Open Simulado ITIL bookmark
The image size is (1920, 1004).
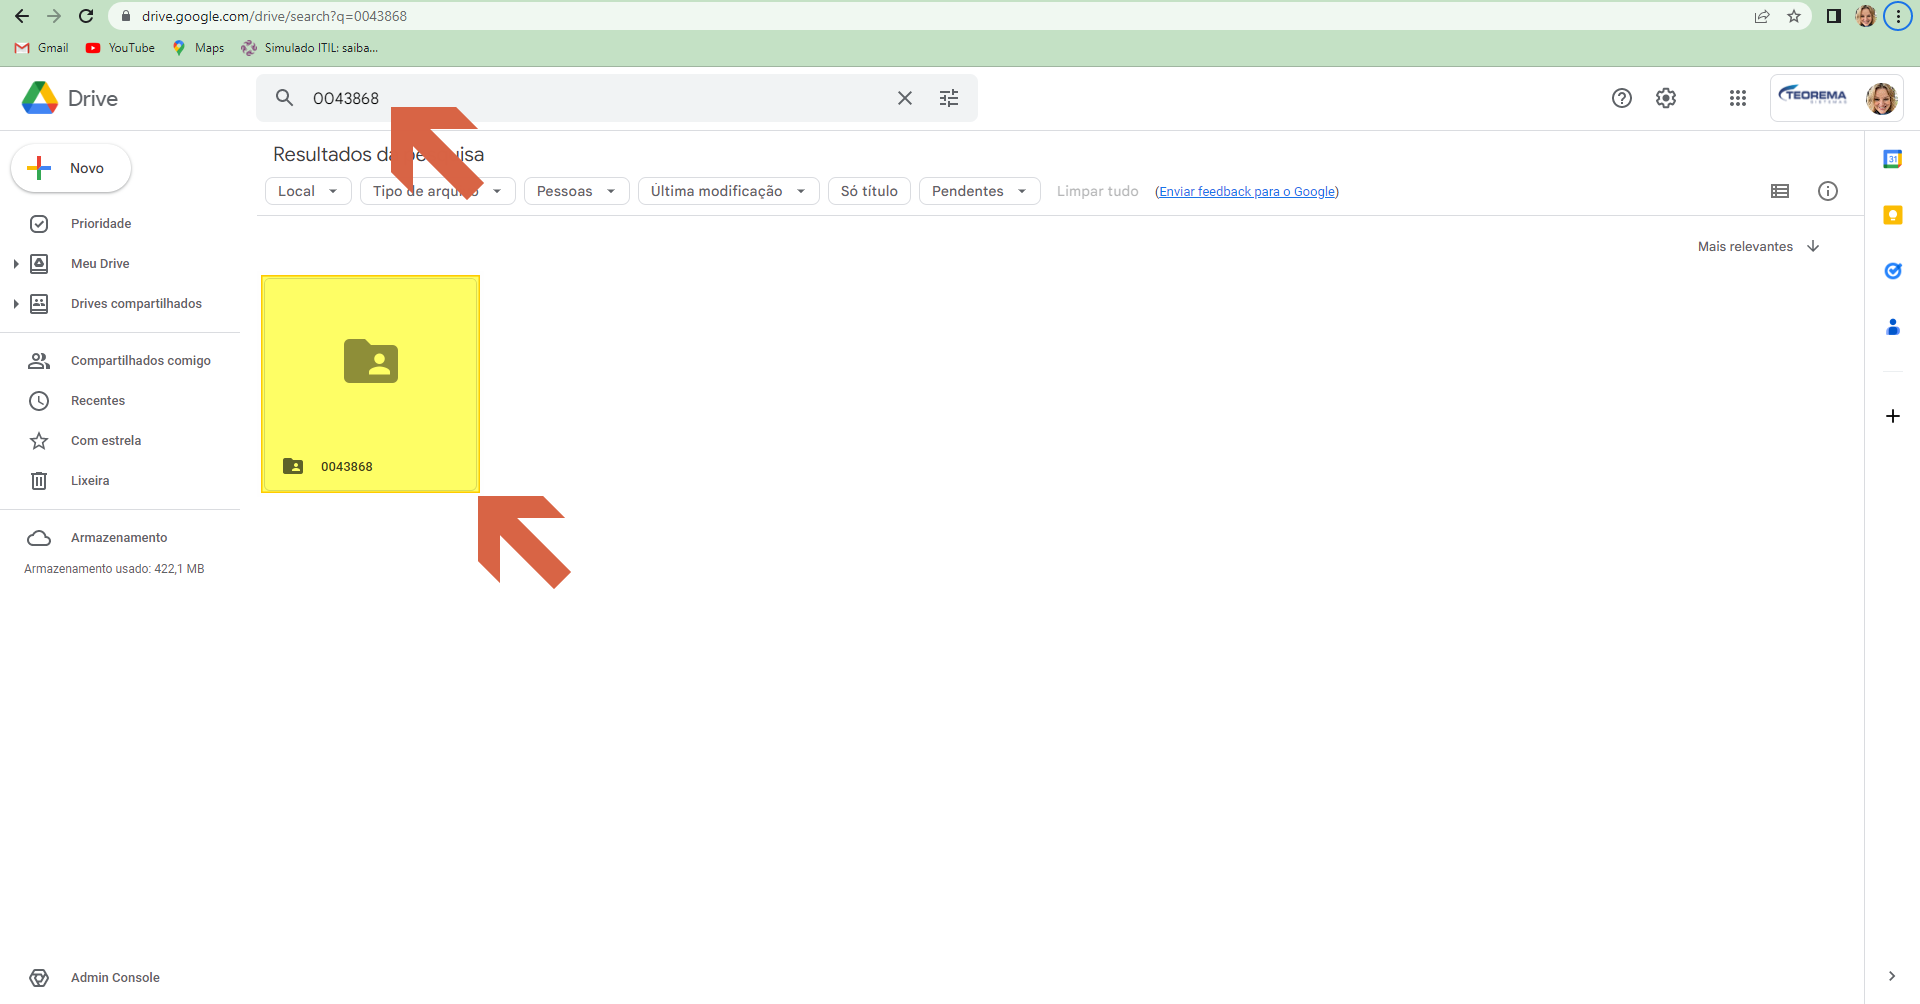(x=309, y=48)
